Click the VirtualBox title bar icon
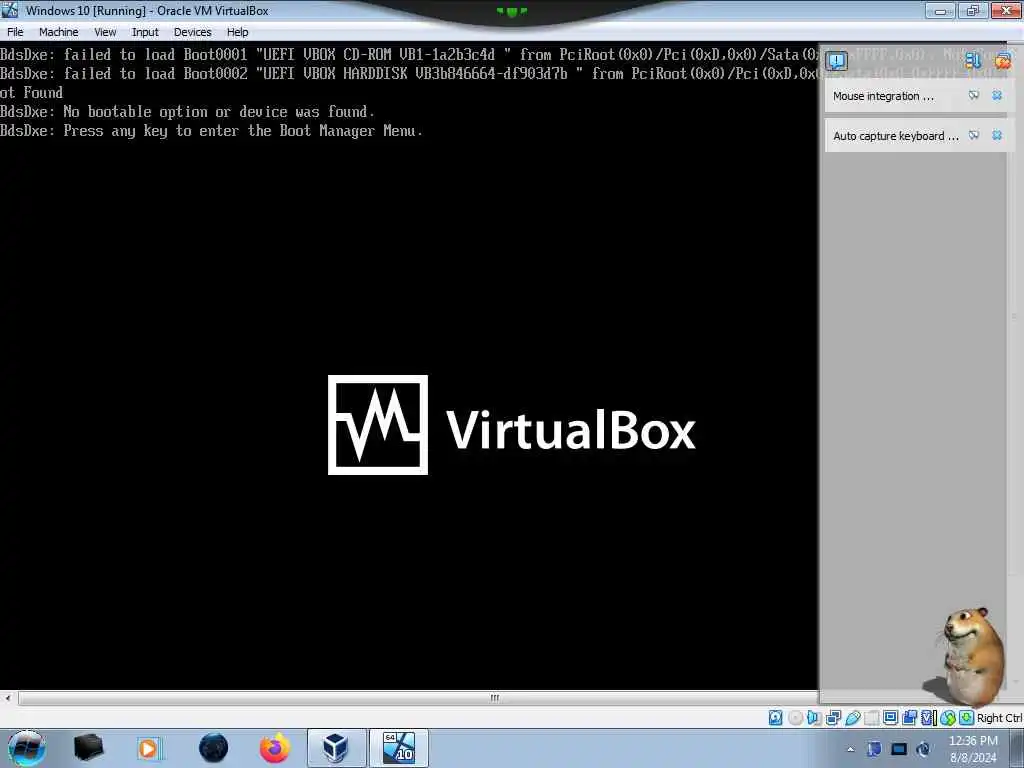The width and height of the screenshot is (1024, 768). click(x=10, y=10)
